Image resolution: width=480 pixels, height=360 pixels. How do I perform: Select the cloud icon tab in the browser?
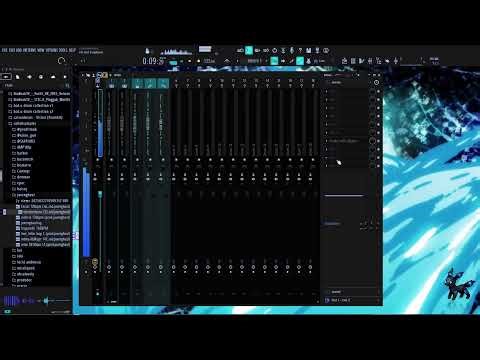pos(53,77)
